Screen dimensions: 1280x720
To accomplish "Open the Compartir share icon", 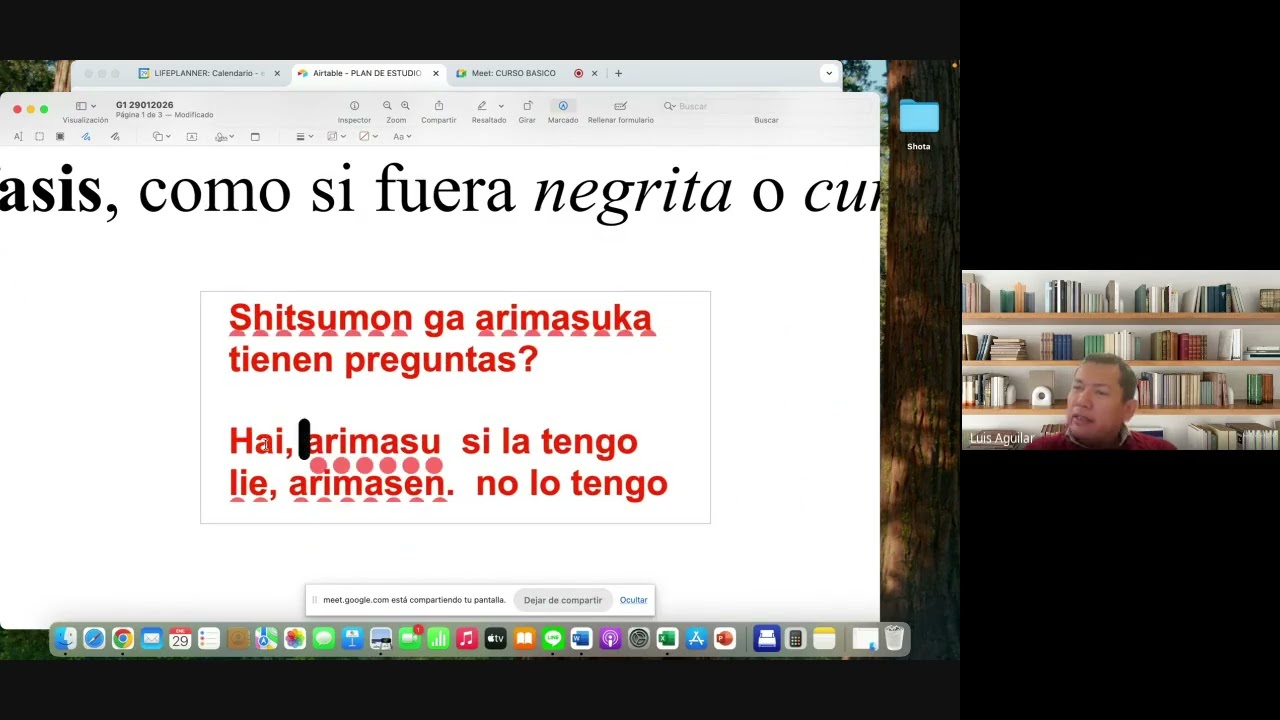I will 438,106.
